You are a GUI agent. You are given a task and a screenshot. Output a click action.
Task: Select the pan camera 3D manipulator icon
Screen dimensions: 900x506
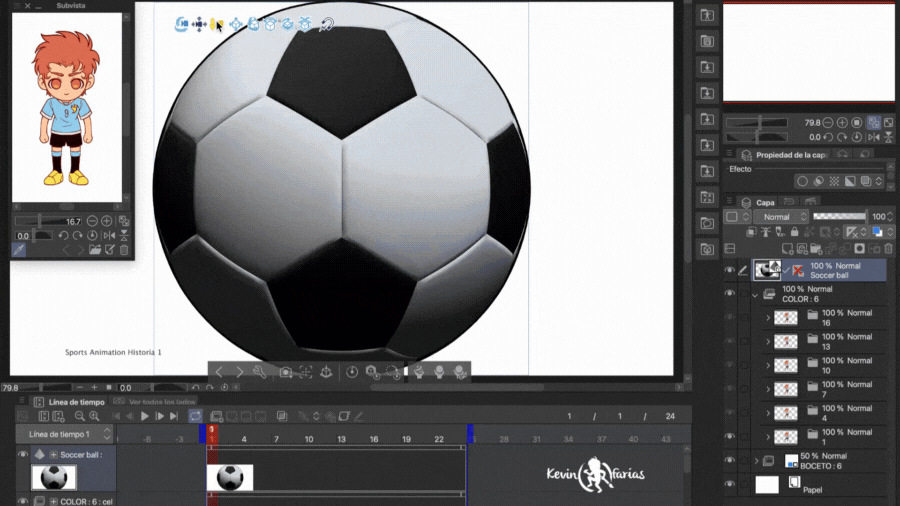(199, 24)
